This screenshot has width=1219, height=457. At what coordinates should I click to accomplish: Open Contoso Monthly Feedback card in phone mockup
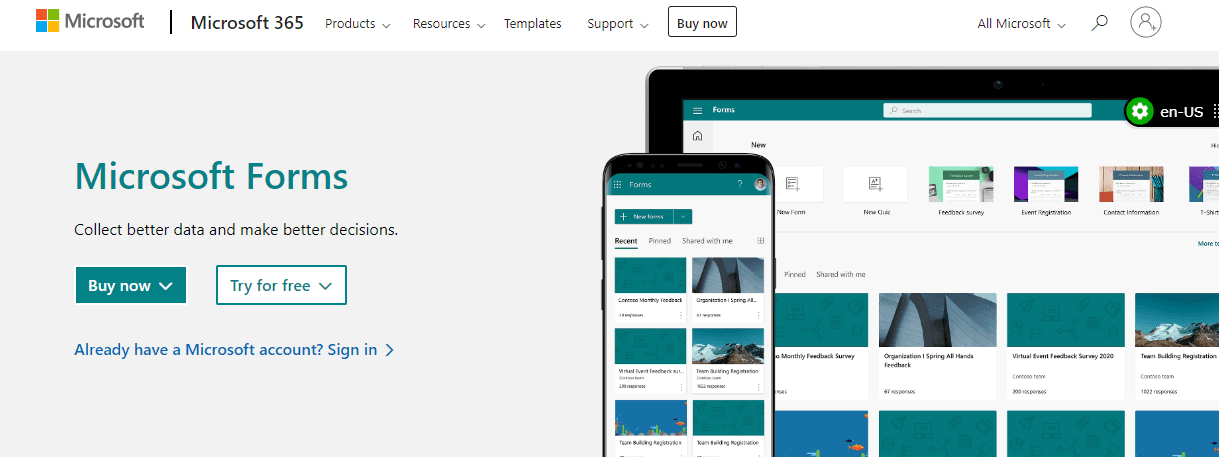click(x=650, y=289)
